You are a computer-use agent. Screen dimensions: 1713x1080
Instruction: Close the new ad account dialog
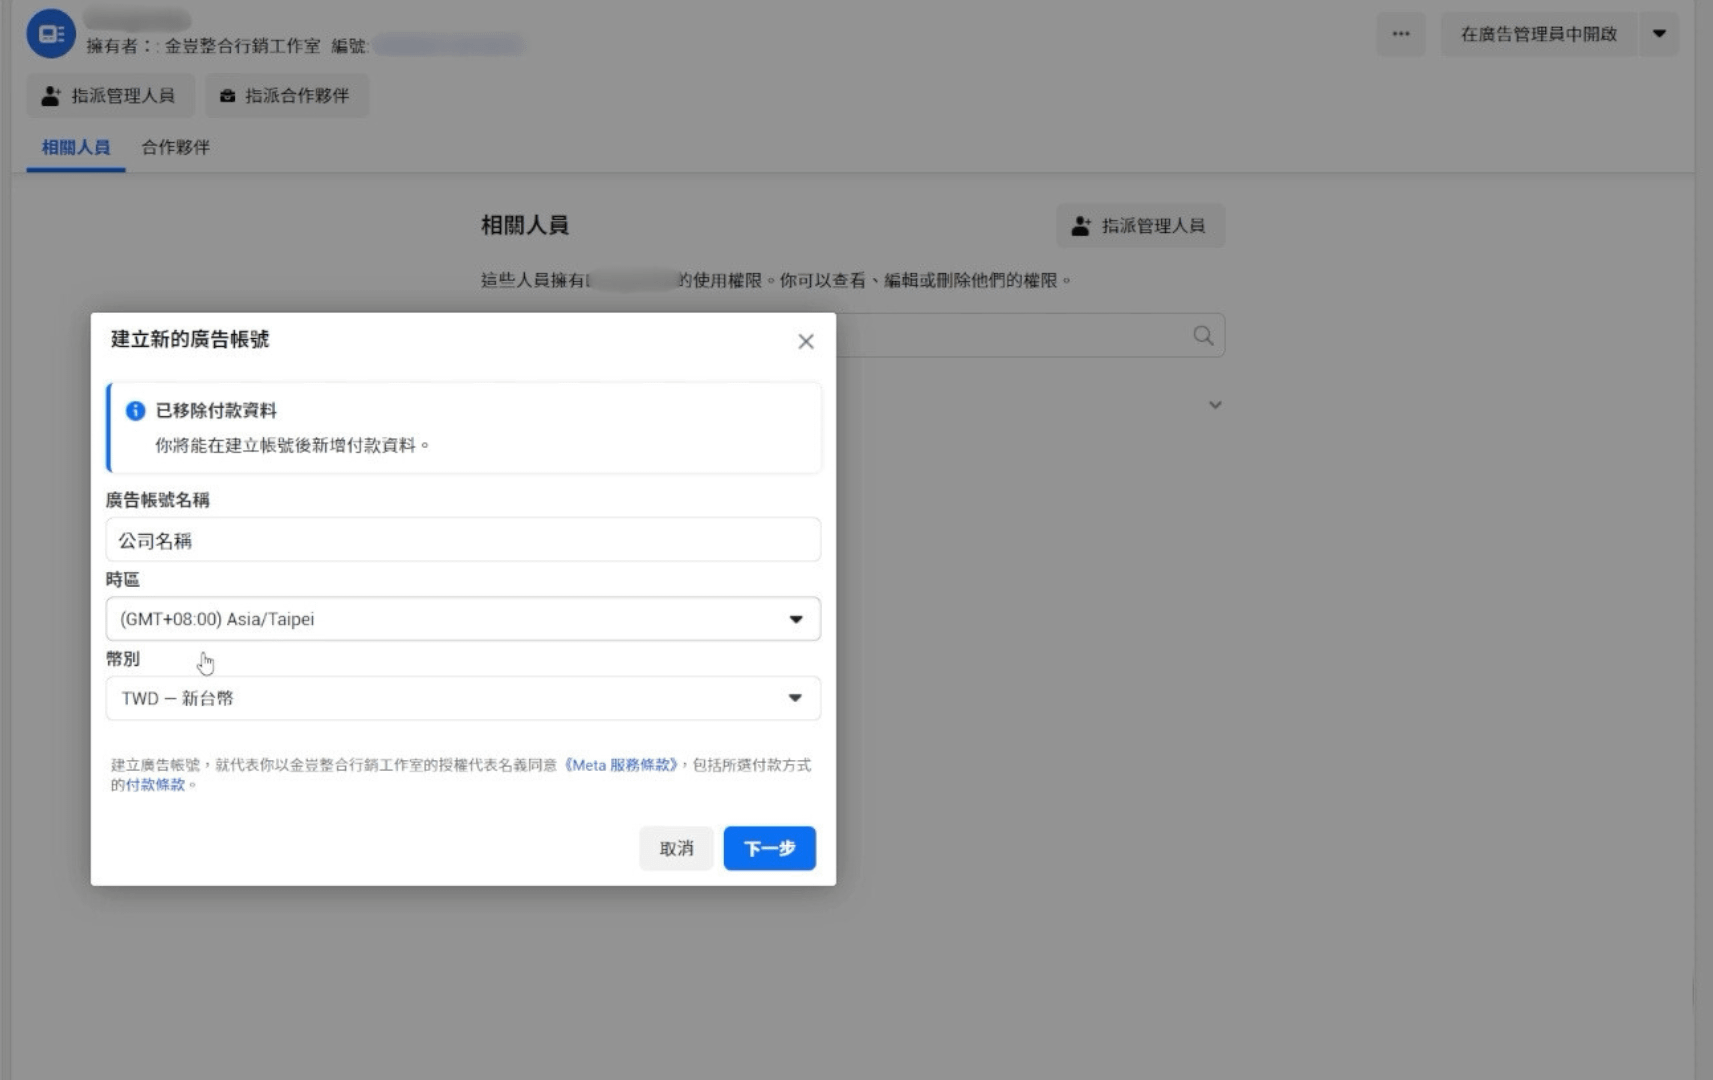[805, 342]
